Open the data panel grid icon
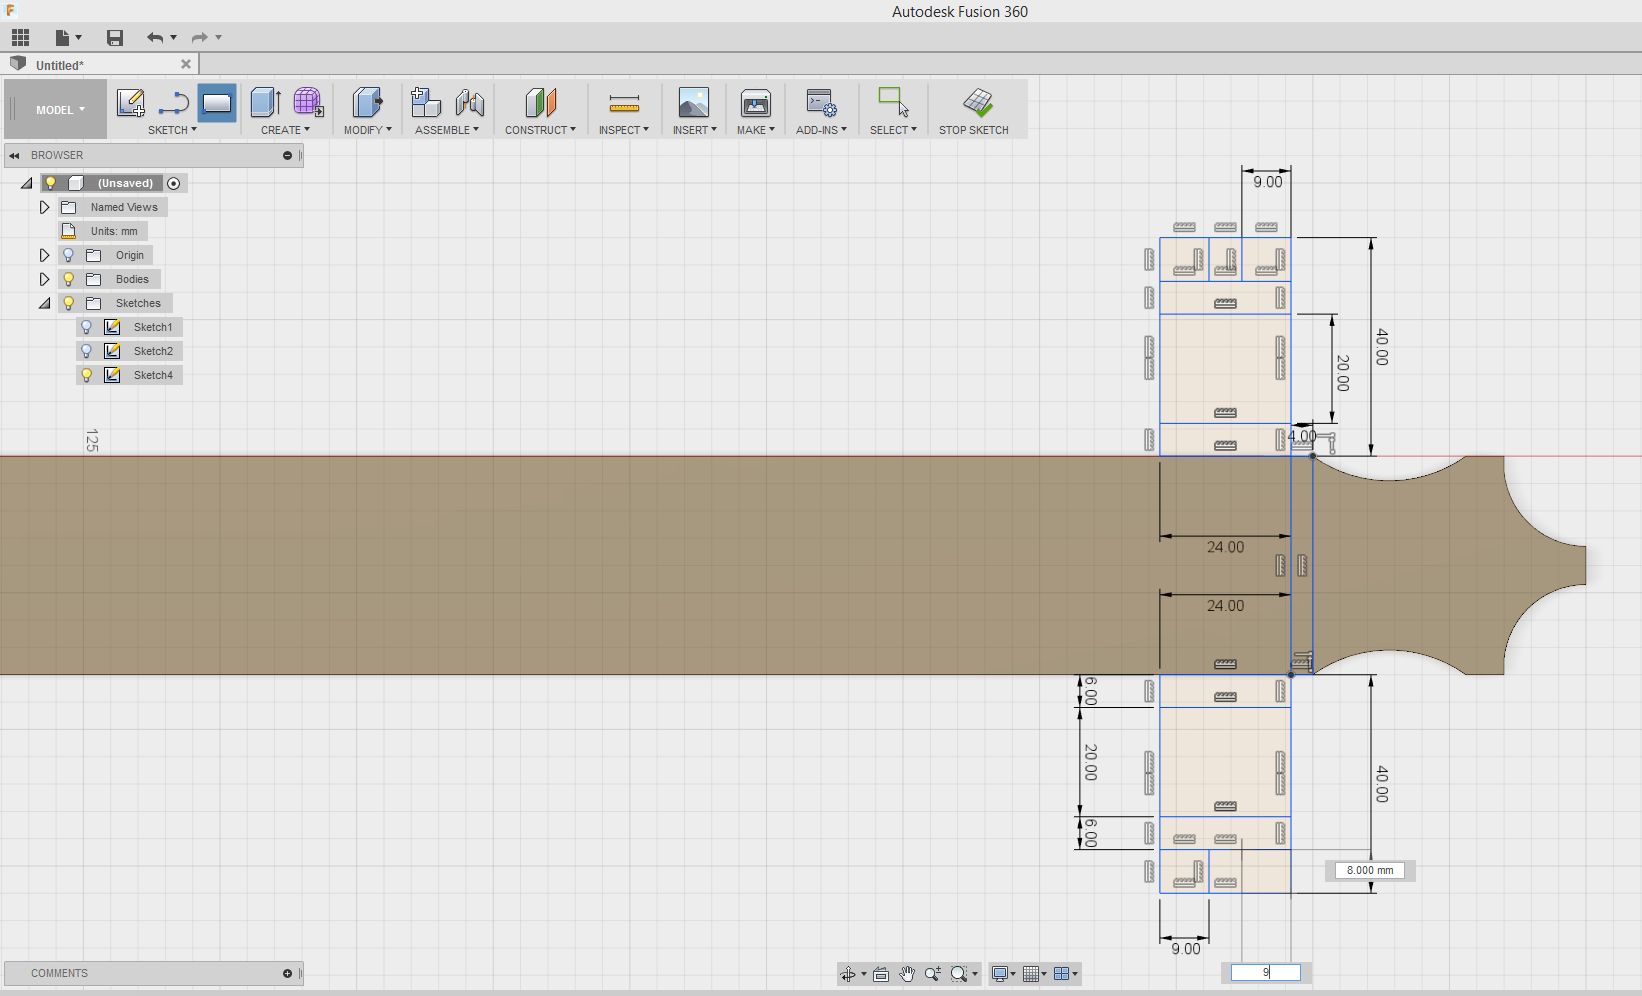The height and width of the screenshot is (996, 1642). pyautogui.click(x=20, y=38)
